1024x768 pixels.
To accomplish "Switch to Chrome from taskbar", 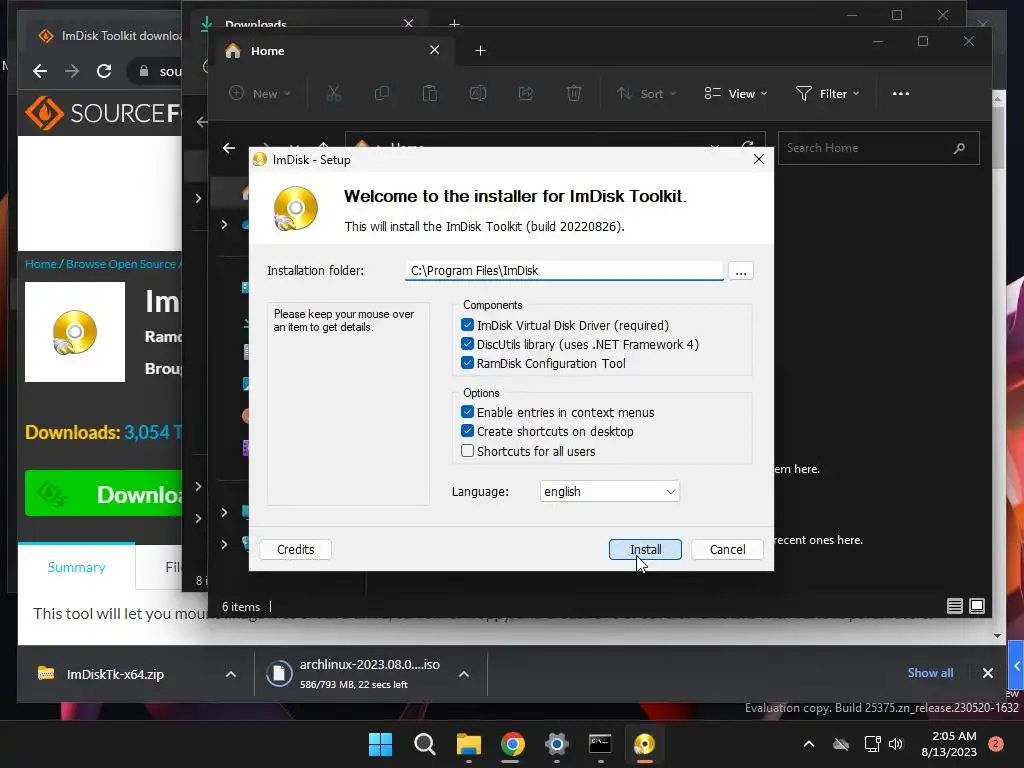I will (x=513, y=744).
